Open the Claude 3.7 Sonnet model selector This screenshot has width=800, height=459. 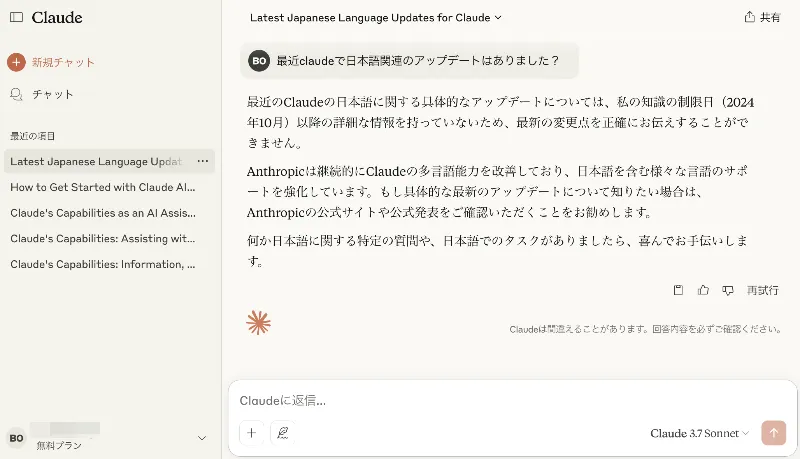[x=699, y=433]
